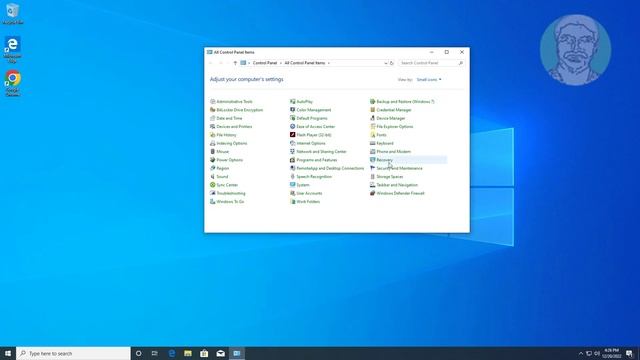
Task: Open Taskbar and Navigation
Action: (394, 185)
